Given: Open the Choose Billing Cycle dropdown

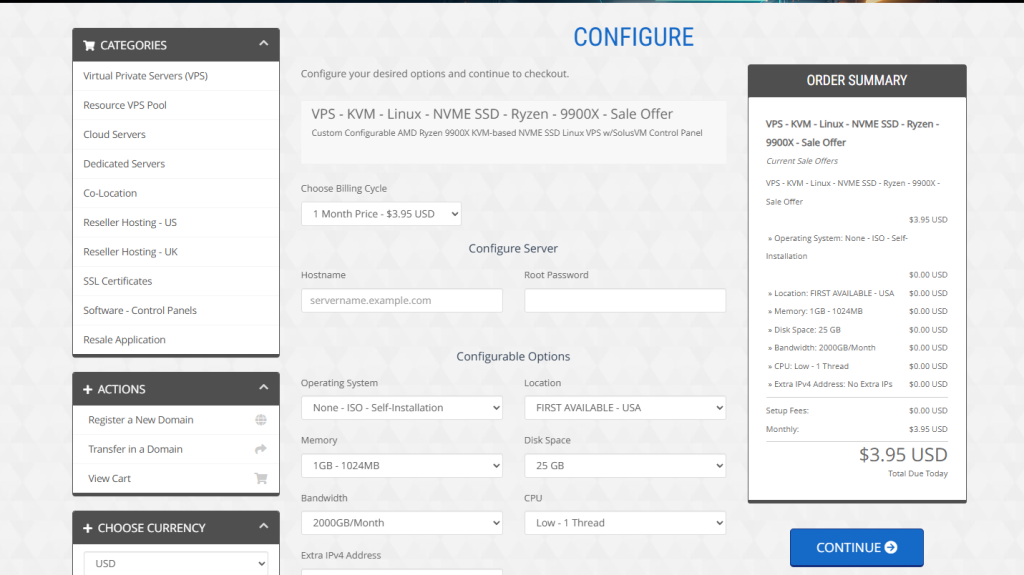Looking at the screenshot, I should 381,214.
